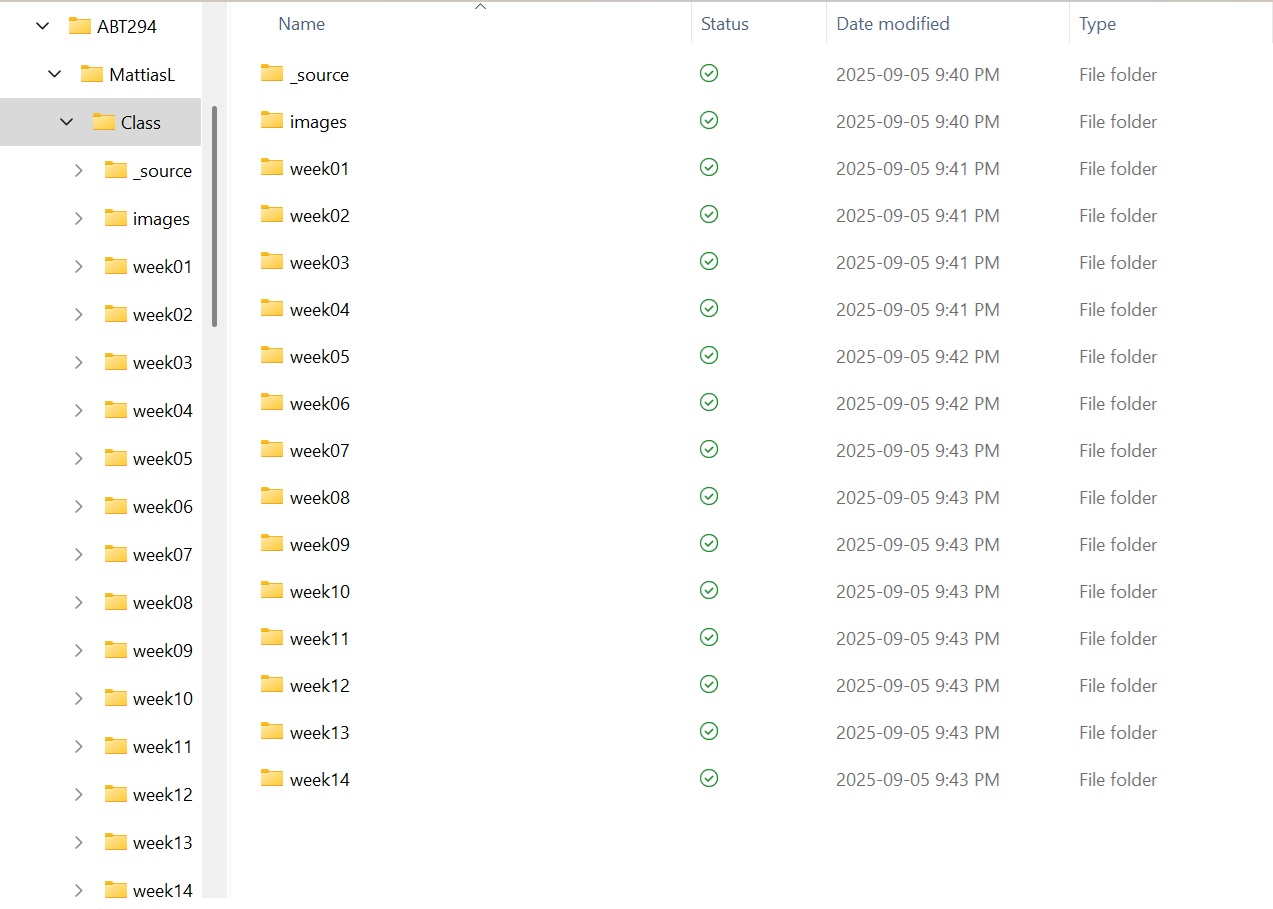Click the sync status checkmark for week01

[x=709, y=167]
